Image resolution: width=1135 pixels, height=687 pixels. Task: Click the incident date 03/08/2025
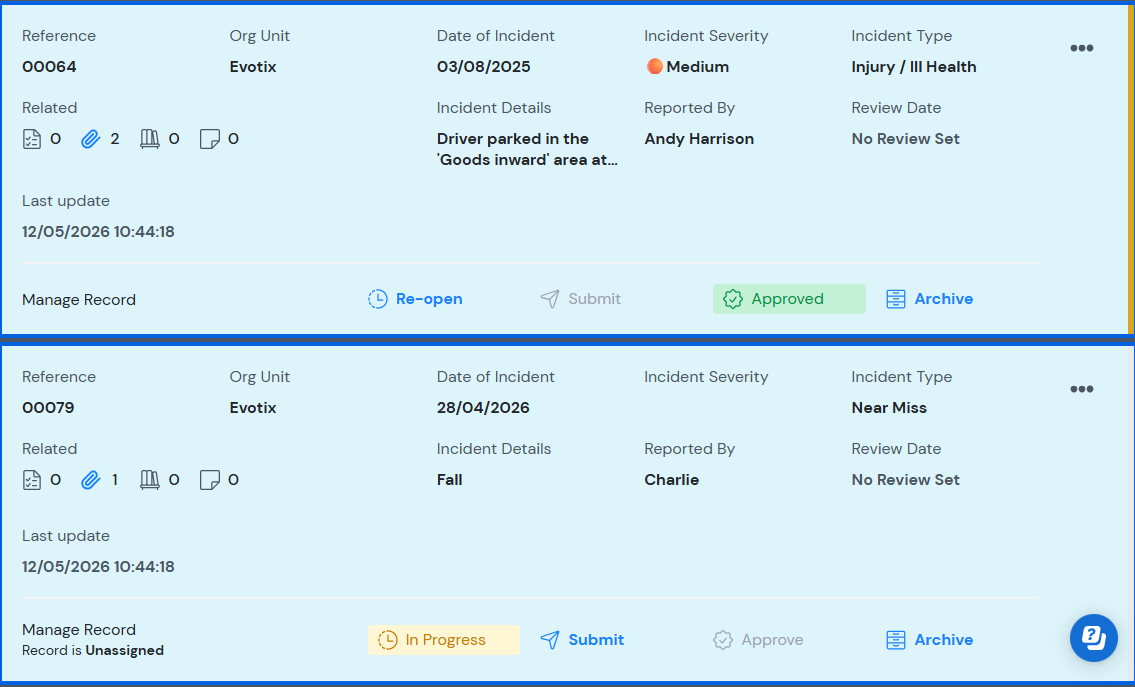484,67
